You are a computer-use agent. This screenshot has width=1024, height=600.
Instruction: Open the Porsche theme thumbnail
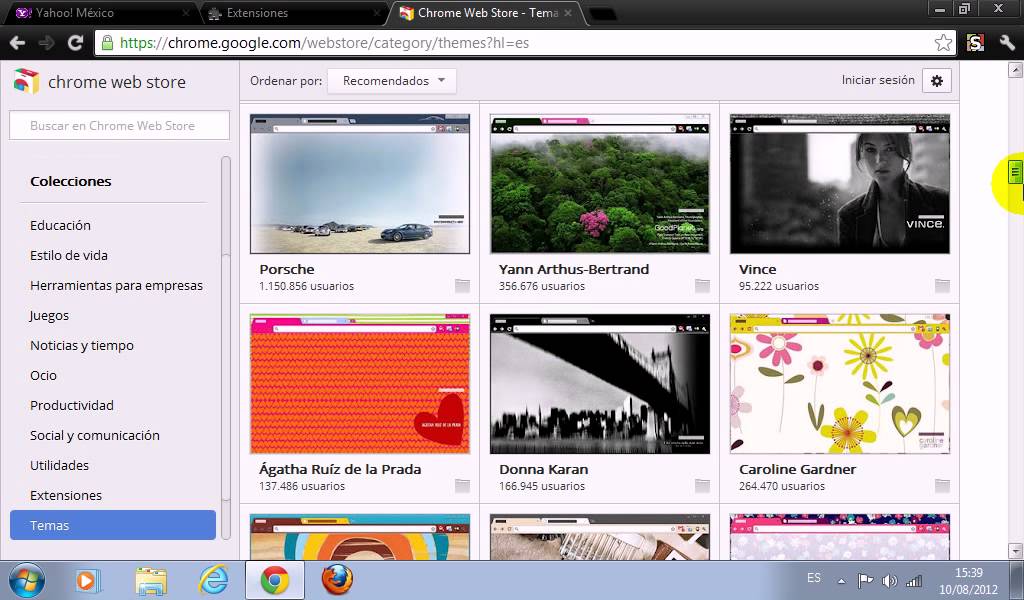click(360, 183)
